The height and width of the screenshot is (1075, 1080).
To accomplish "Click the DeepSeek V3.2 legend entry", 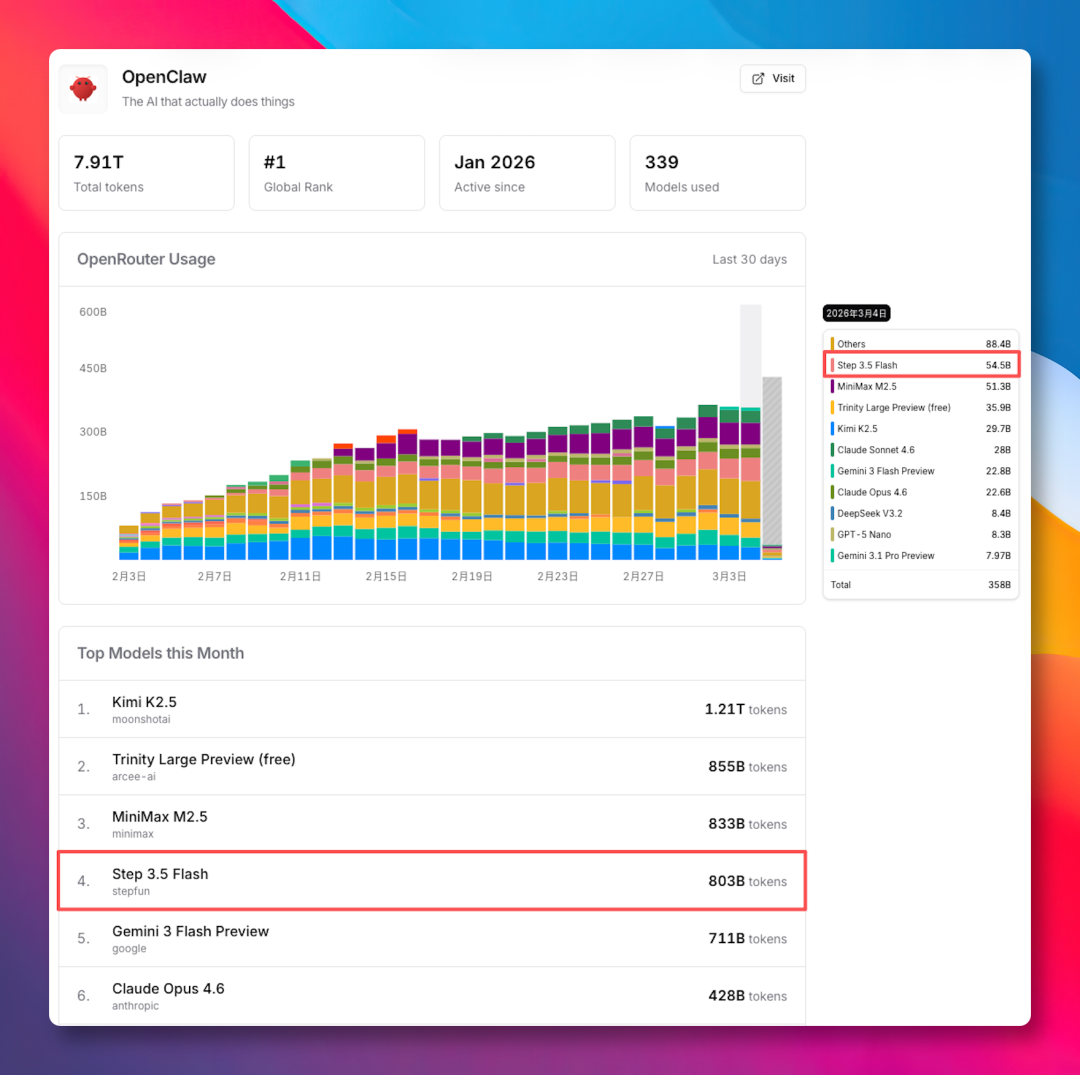I will [921, 513].
